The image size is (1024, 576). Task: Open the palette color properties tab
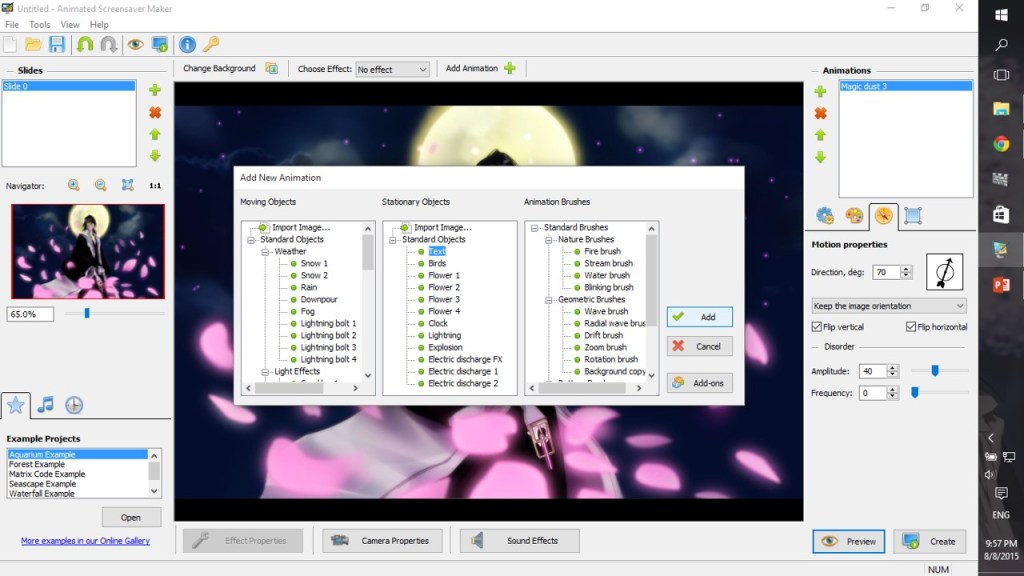pos(854,216)
